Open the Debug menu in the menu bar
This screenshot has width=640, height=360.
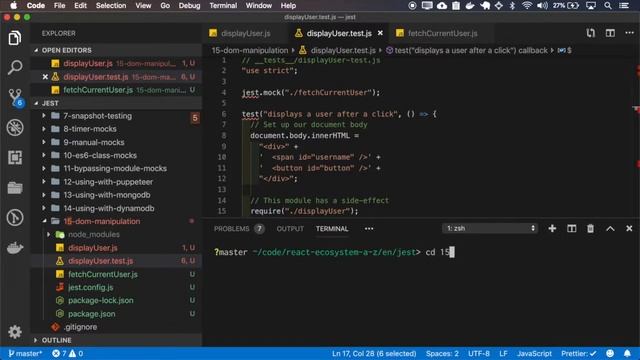(x=189, y=6)
